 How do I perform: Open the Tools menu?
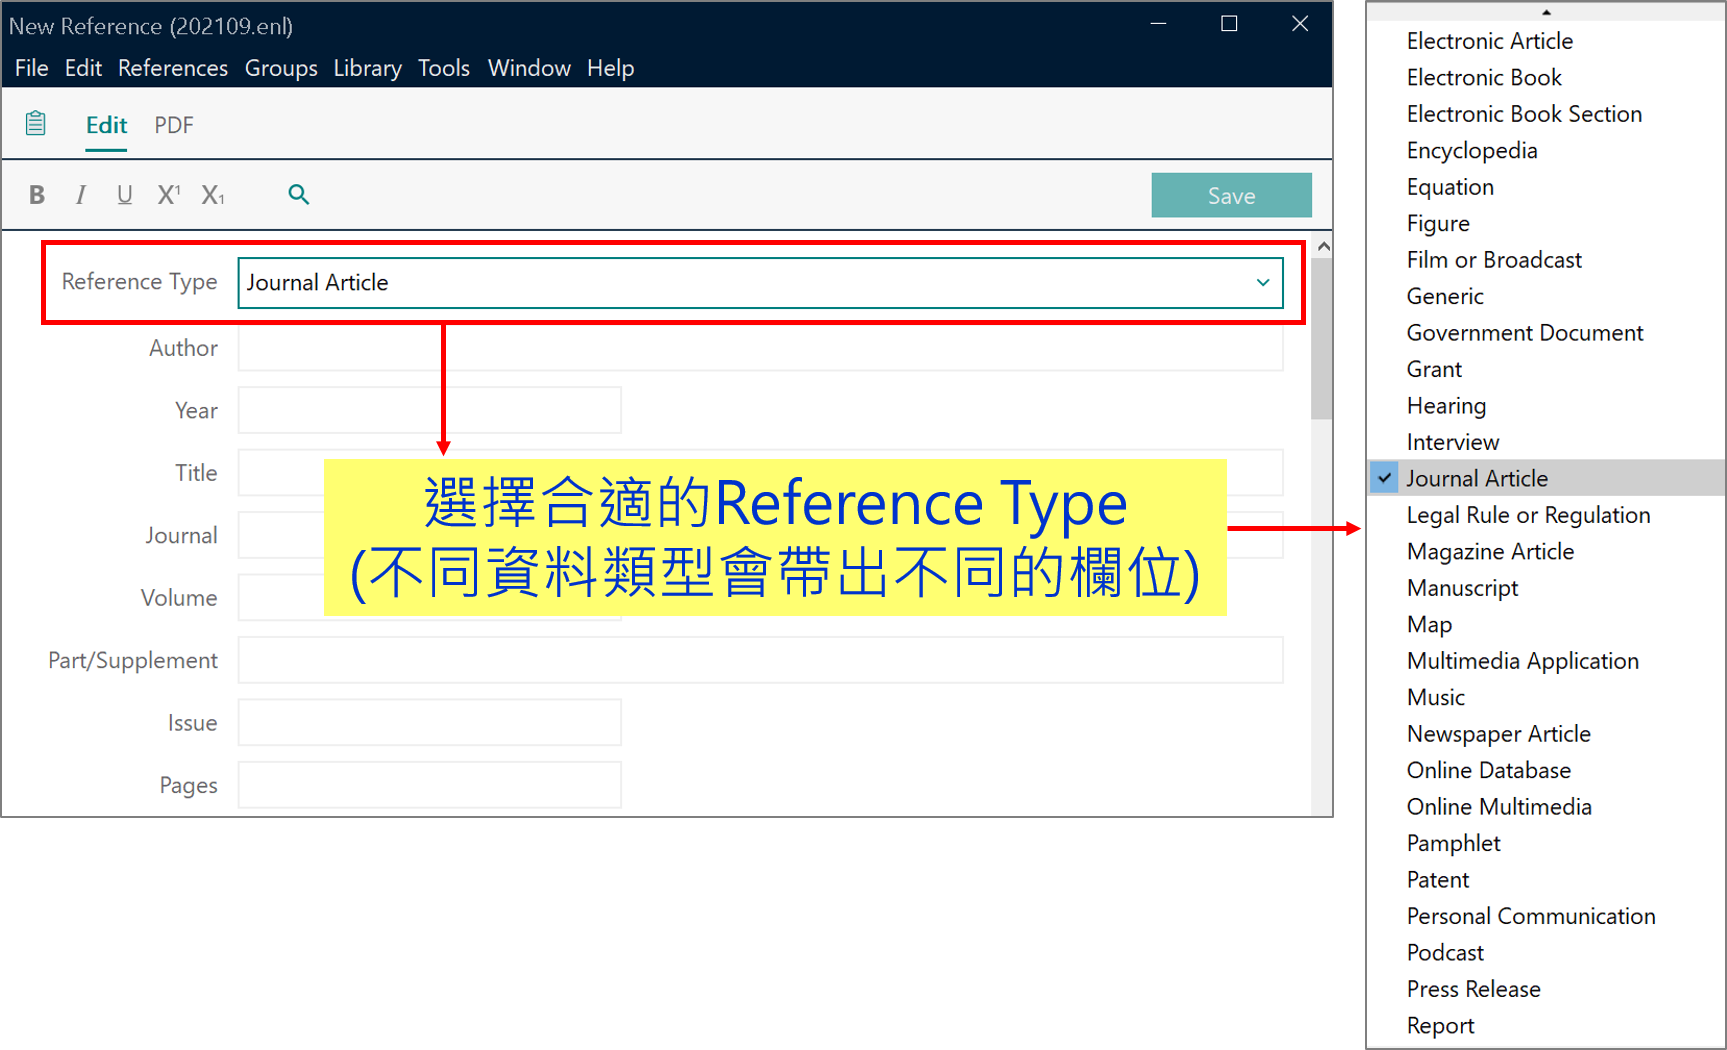point(444,68)
